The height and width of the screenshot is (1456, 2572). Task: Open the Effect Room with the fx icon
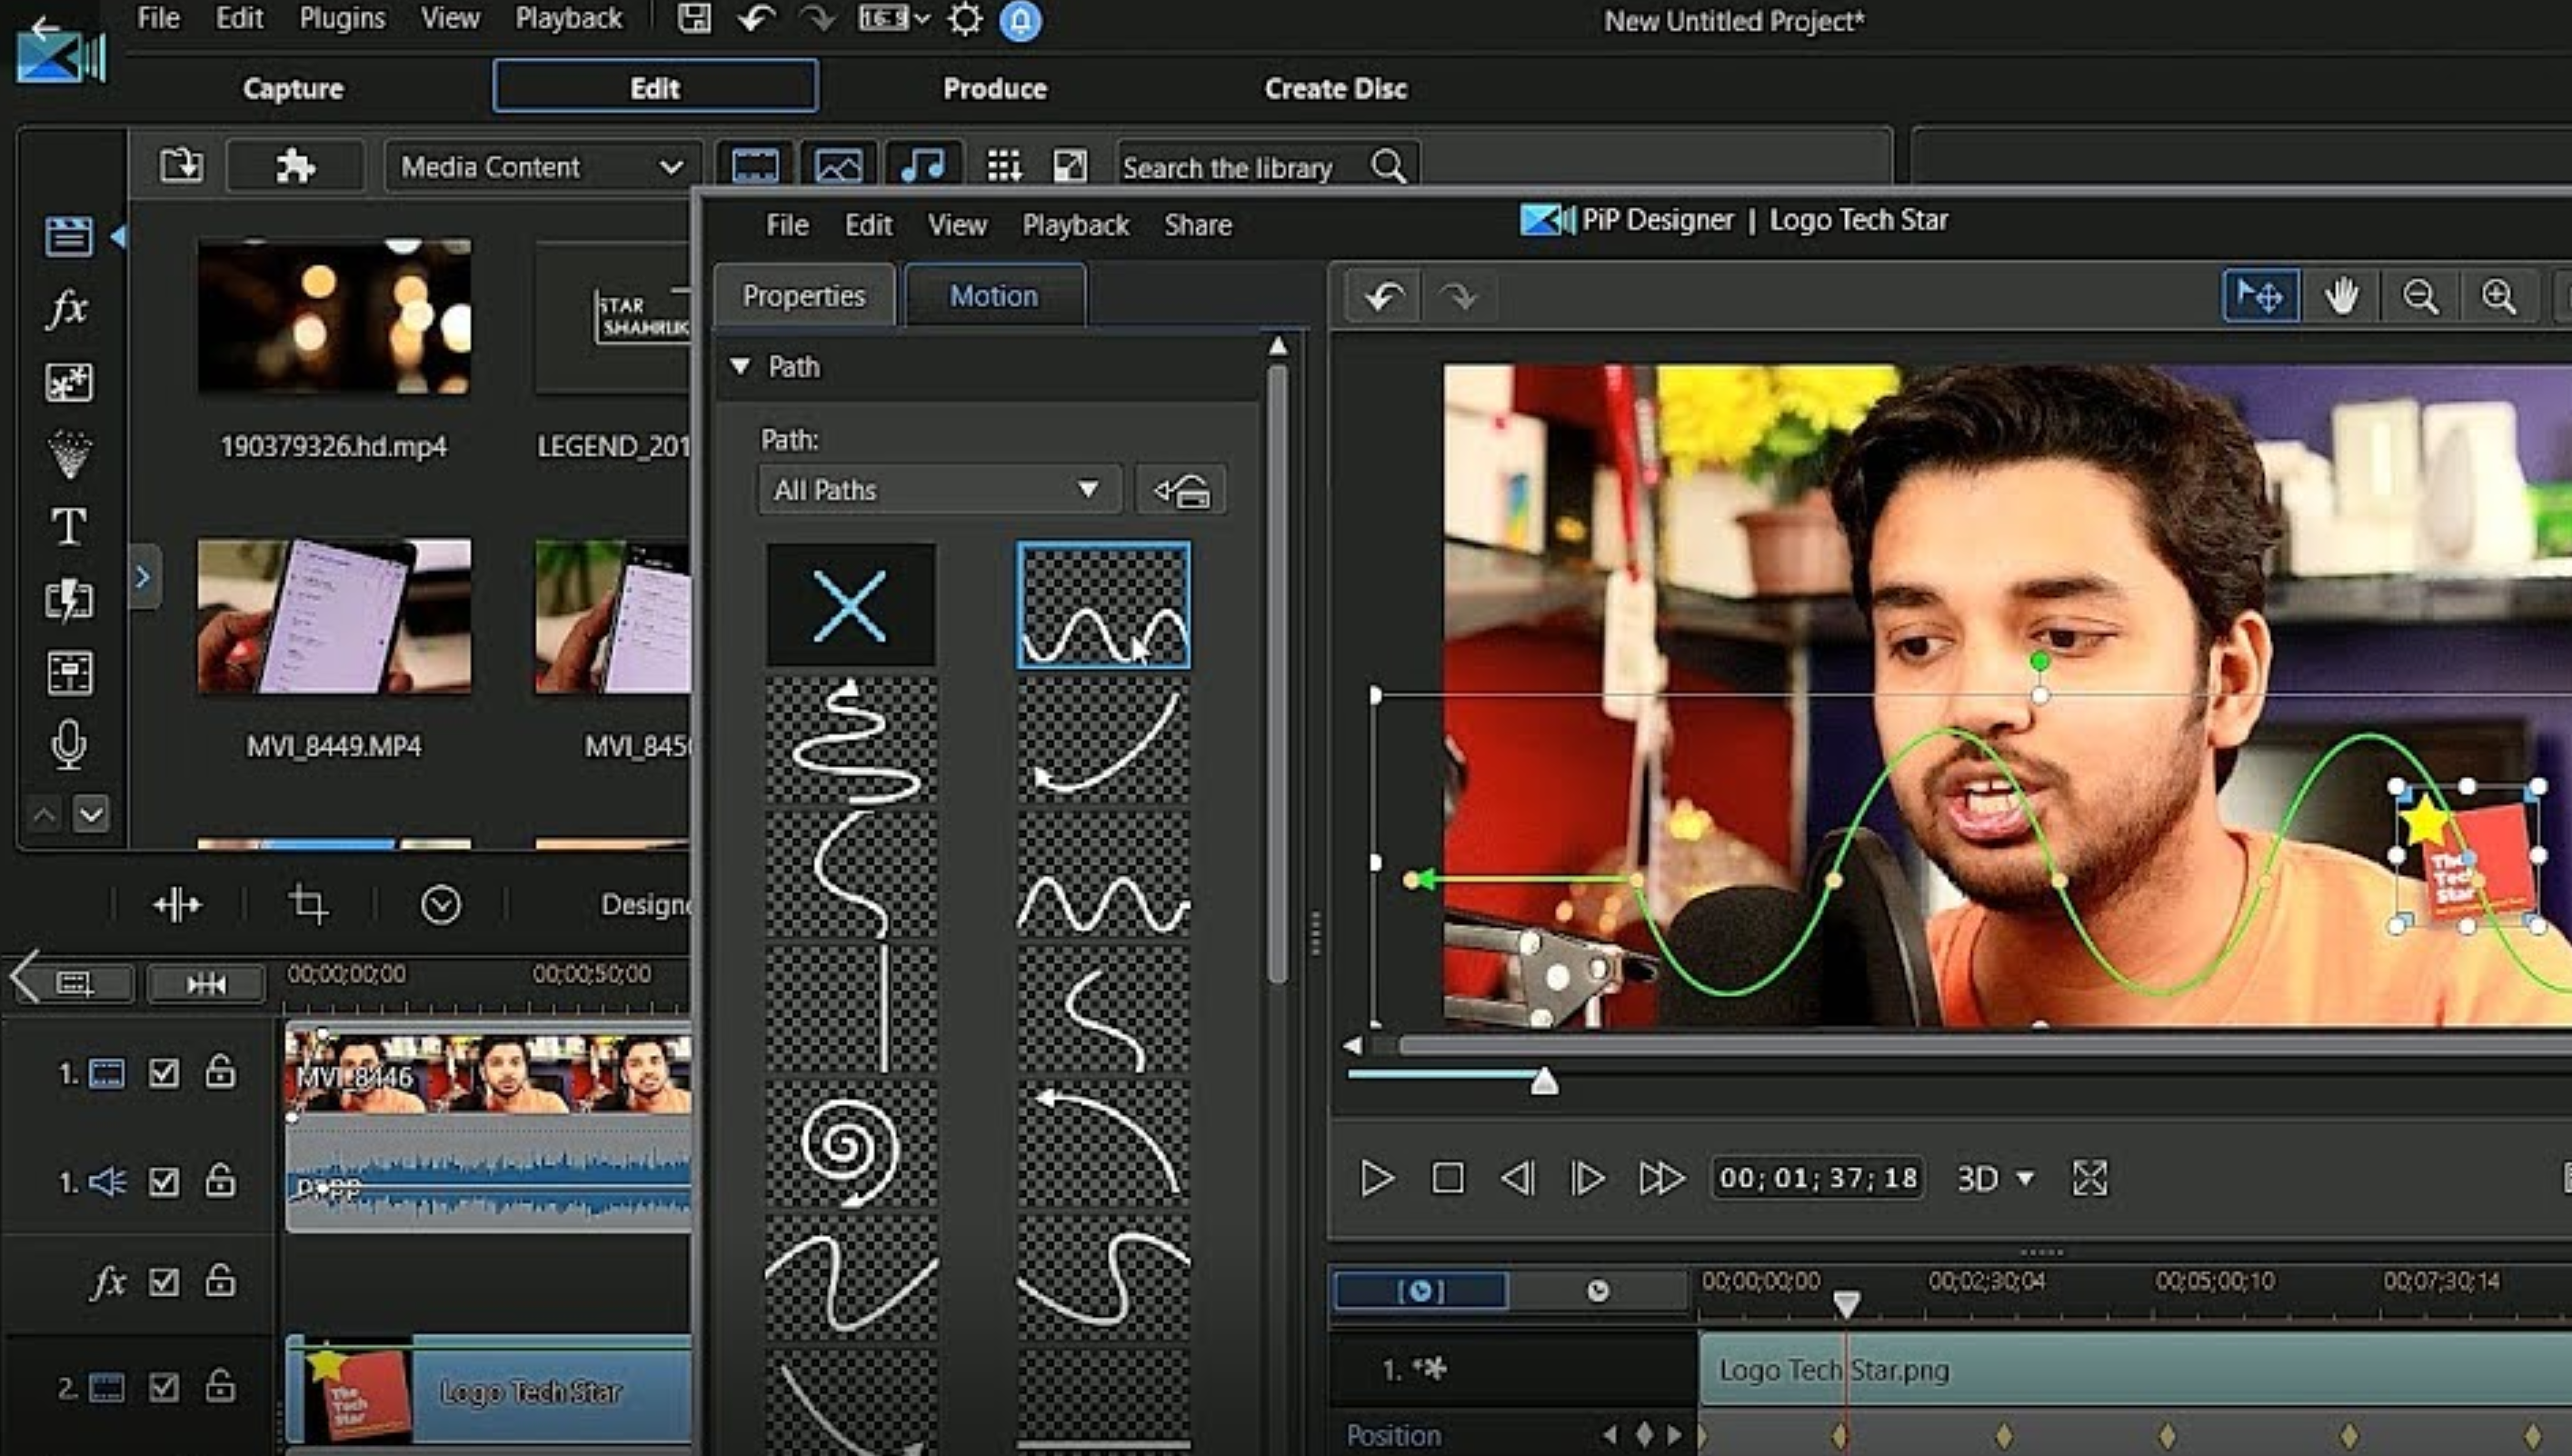tap(66, 308)
